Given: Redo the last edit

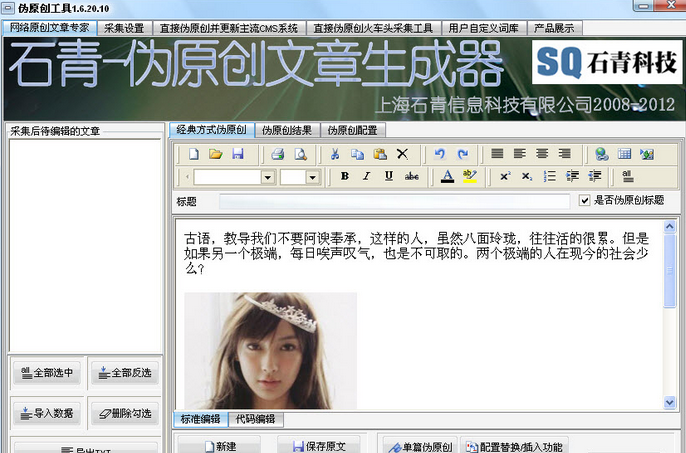Looking at the screenshot, I should (x=462, y=154).
